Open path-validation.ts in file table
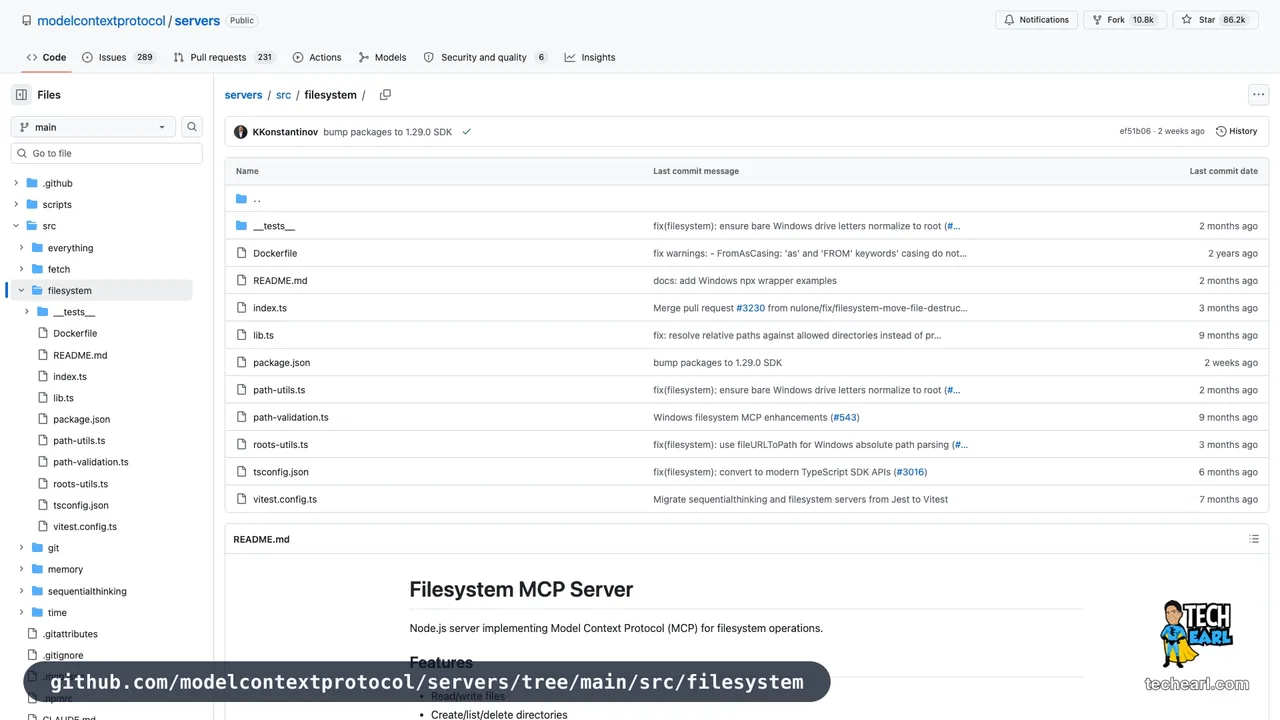1280x720 pixels. pyautogui.click(x=291, y=417)
